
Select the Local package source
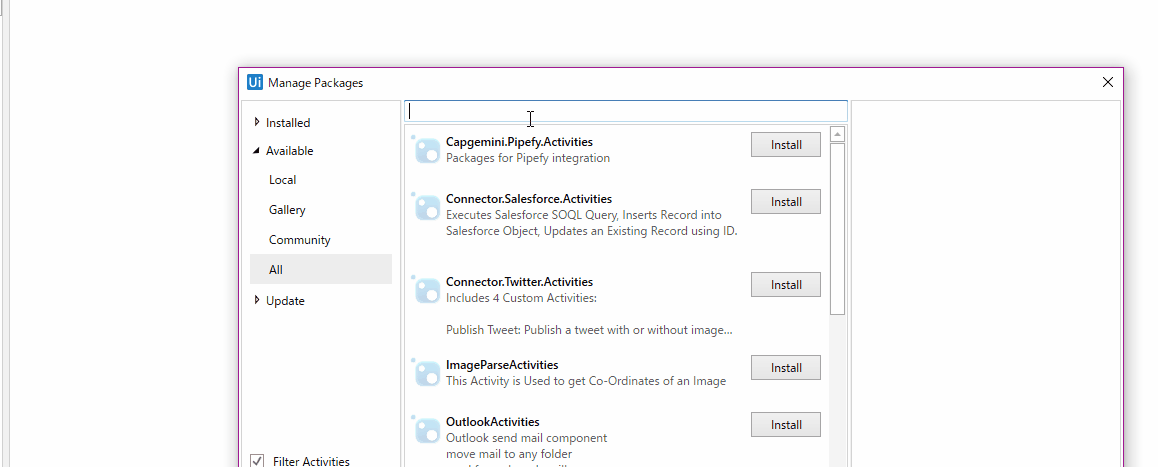(x=282, y=180)
